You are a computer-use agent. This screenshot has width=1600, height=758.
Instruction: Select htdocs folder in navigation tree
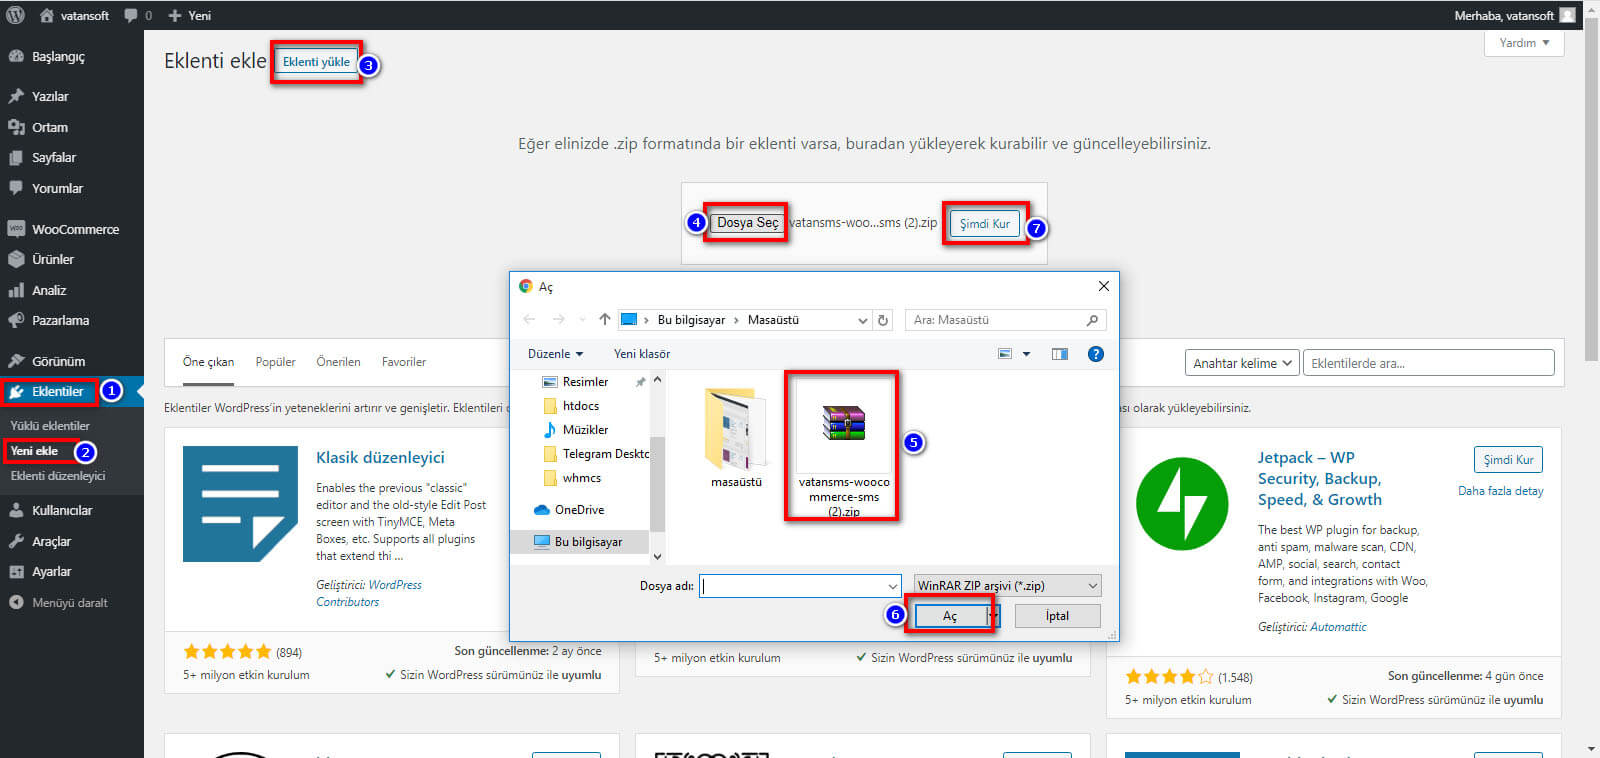point(581,406)
